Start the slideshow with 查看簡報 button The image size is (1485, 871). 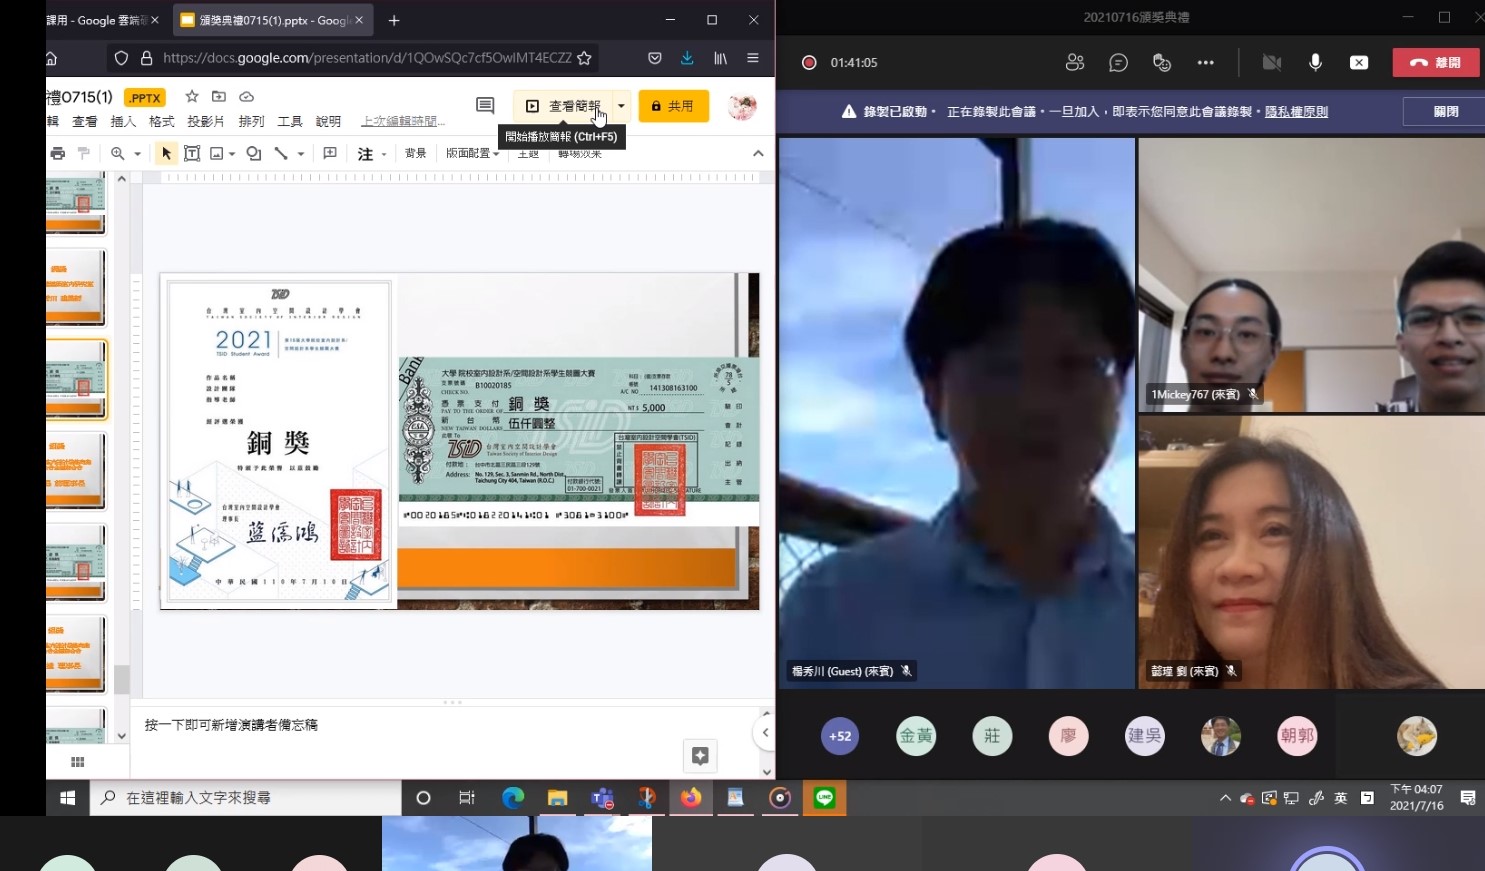pos(563,106)
